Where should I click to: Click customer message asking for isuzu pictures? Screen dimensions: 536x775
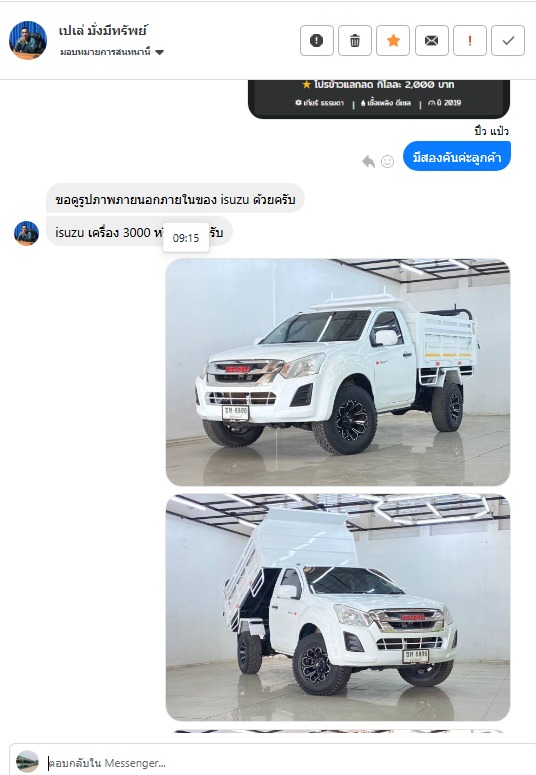point(175,199)
